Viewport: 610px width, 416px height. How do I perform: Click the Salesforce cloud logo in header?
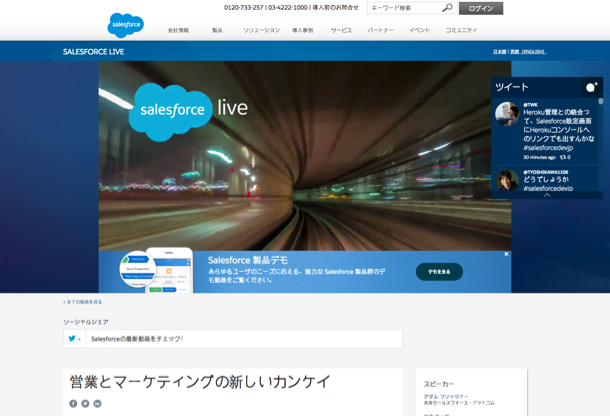point(125,24)
